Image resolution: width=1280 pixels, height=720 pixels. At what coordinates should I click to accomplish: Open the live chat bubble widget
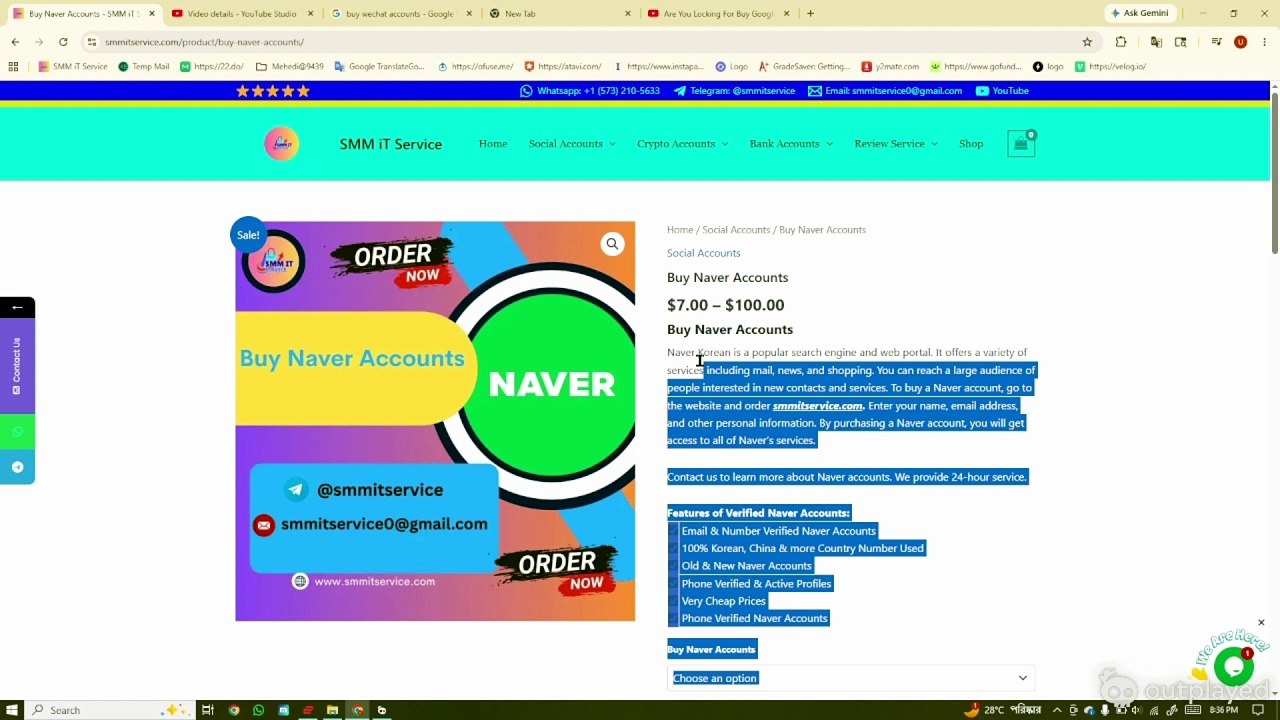click(x=1233, y=667)
